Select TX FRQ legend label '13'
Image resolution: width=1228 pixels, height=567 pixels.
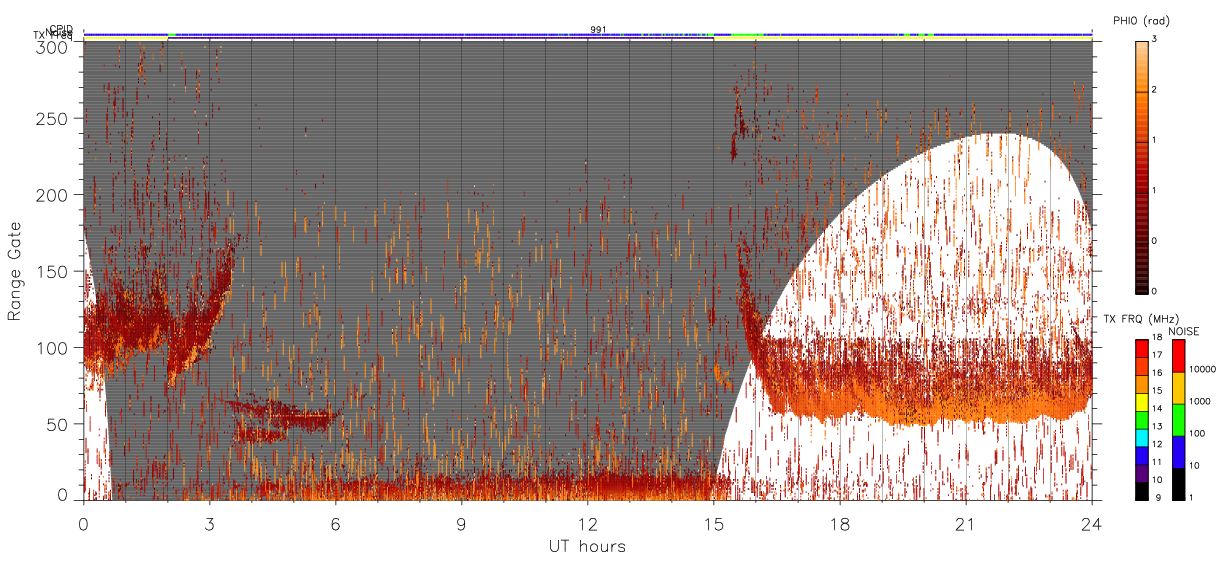click(x=1157, y=427)
